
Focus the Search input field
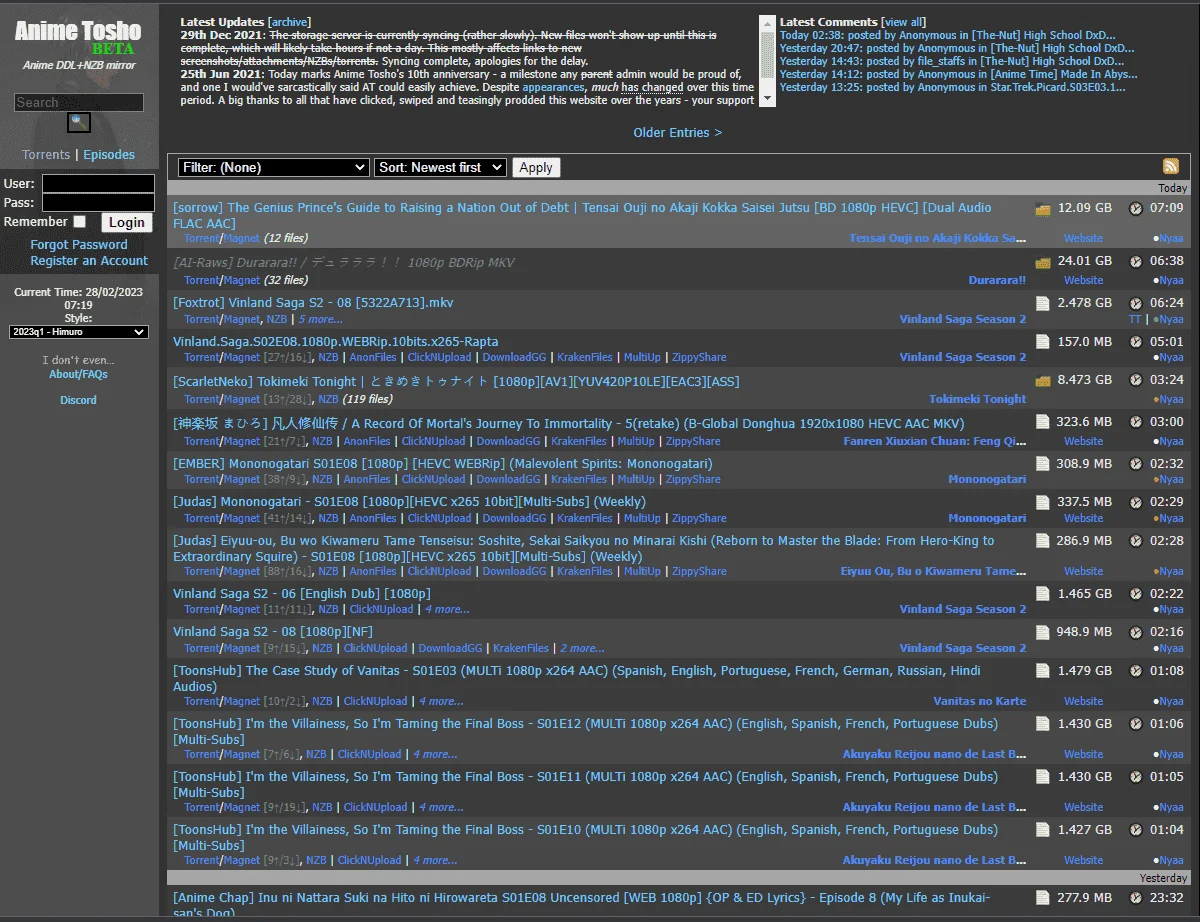pos(79,102)
